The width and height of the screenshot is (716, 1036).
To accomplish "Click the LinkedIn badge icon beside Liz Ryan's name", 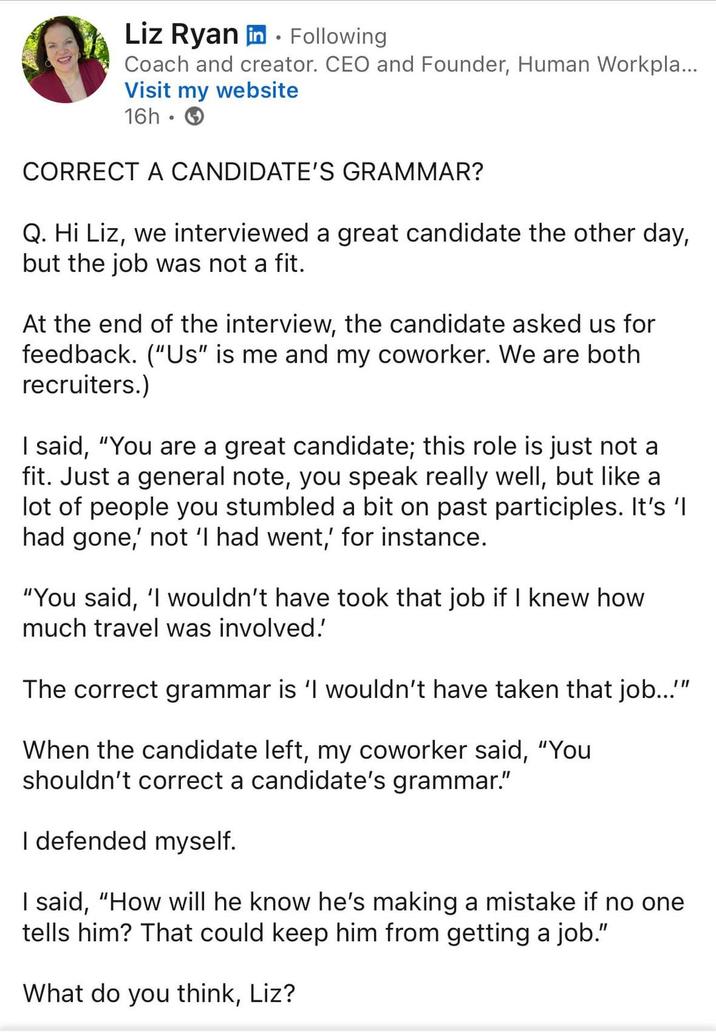I will coord(256,35).
